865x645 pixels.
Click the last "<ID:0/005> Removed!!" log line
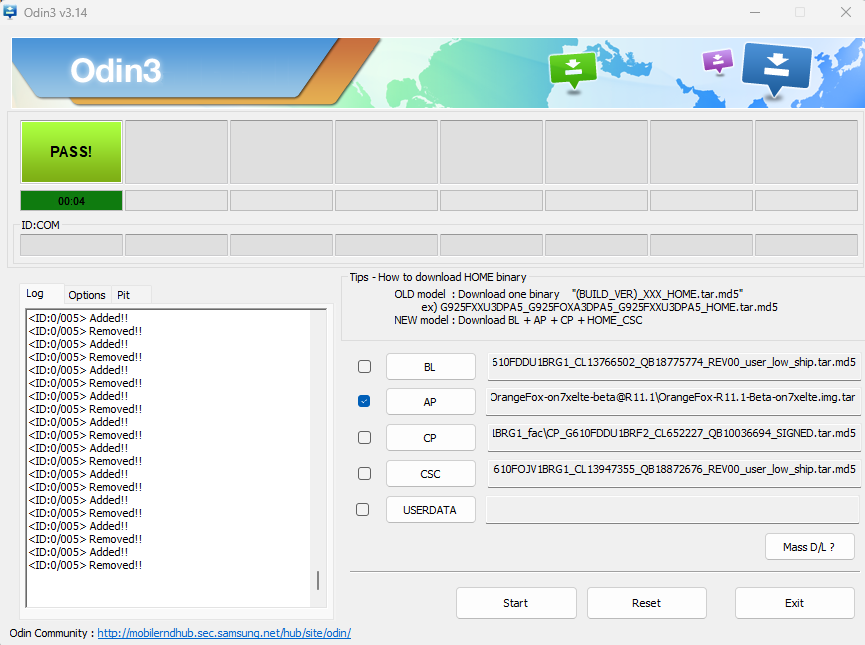[86, 565]
